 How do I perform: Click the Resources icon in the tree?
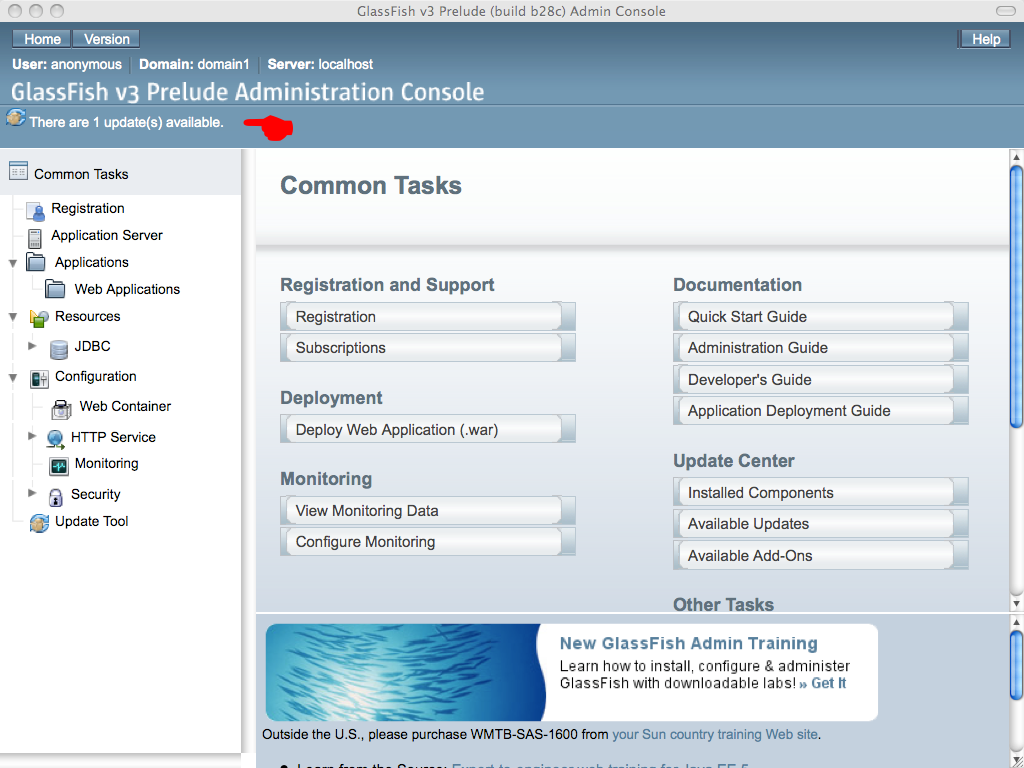tap(39, 318)
